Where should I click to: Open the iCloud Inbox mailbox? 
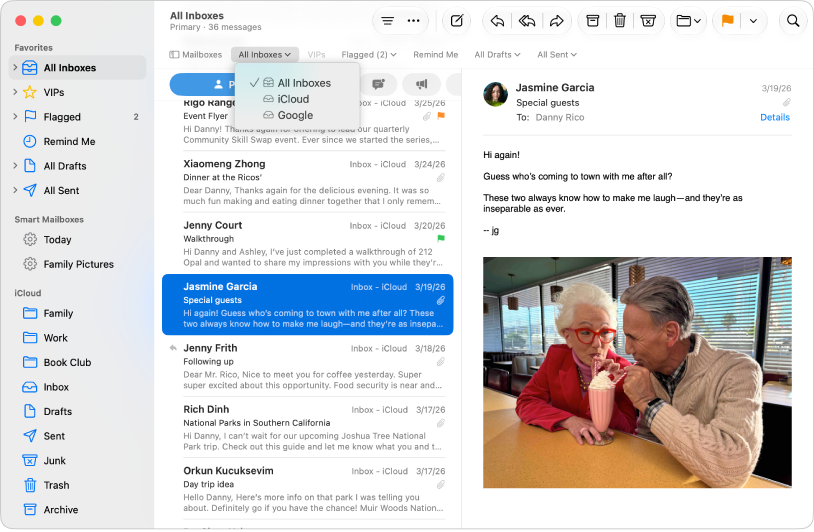click(78, 387)
